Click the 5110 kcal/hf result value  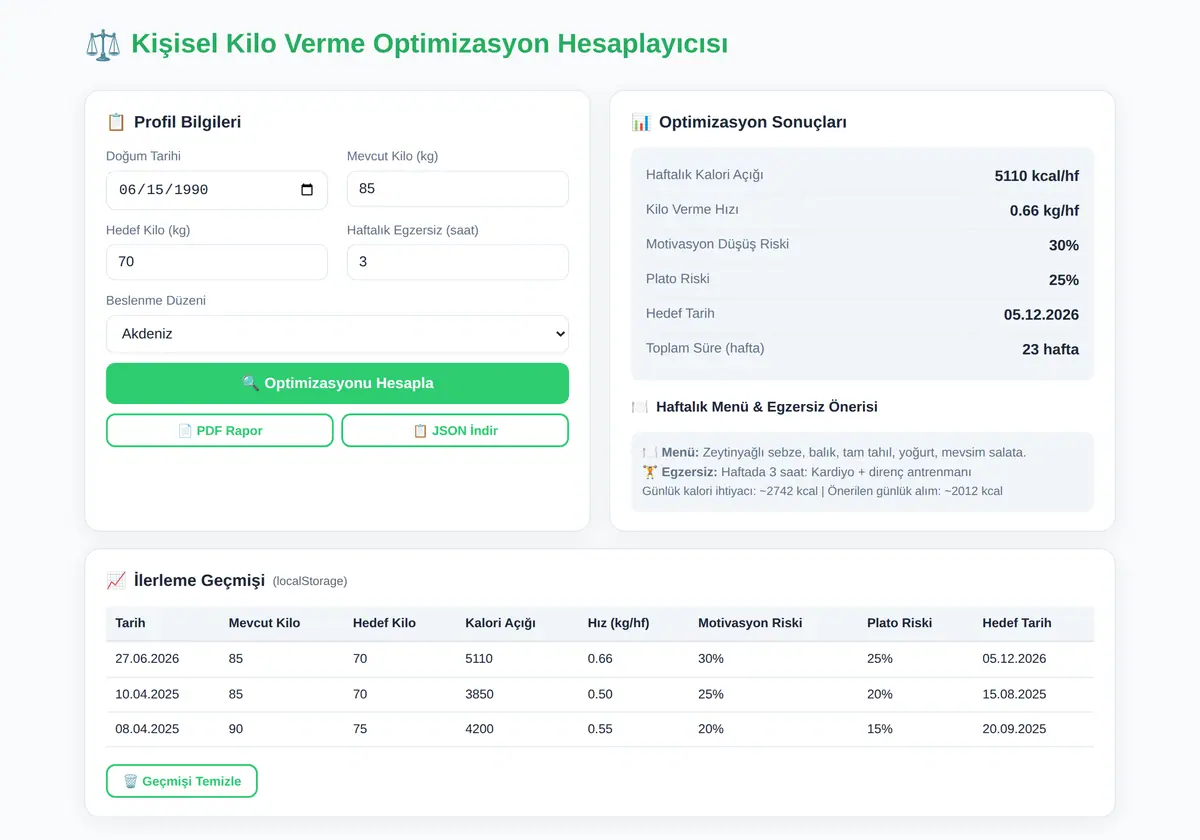pos(1036,176)
